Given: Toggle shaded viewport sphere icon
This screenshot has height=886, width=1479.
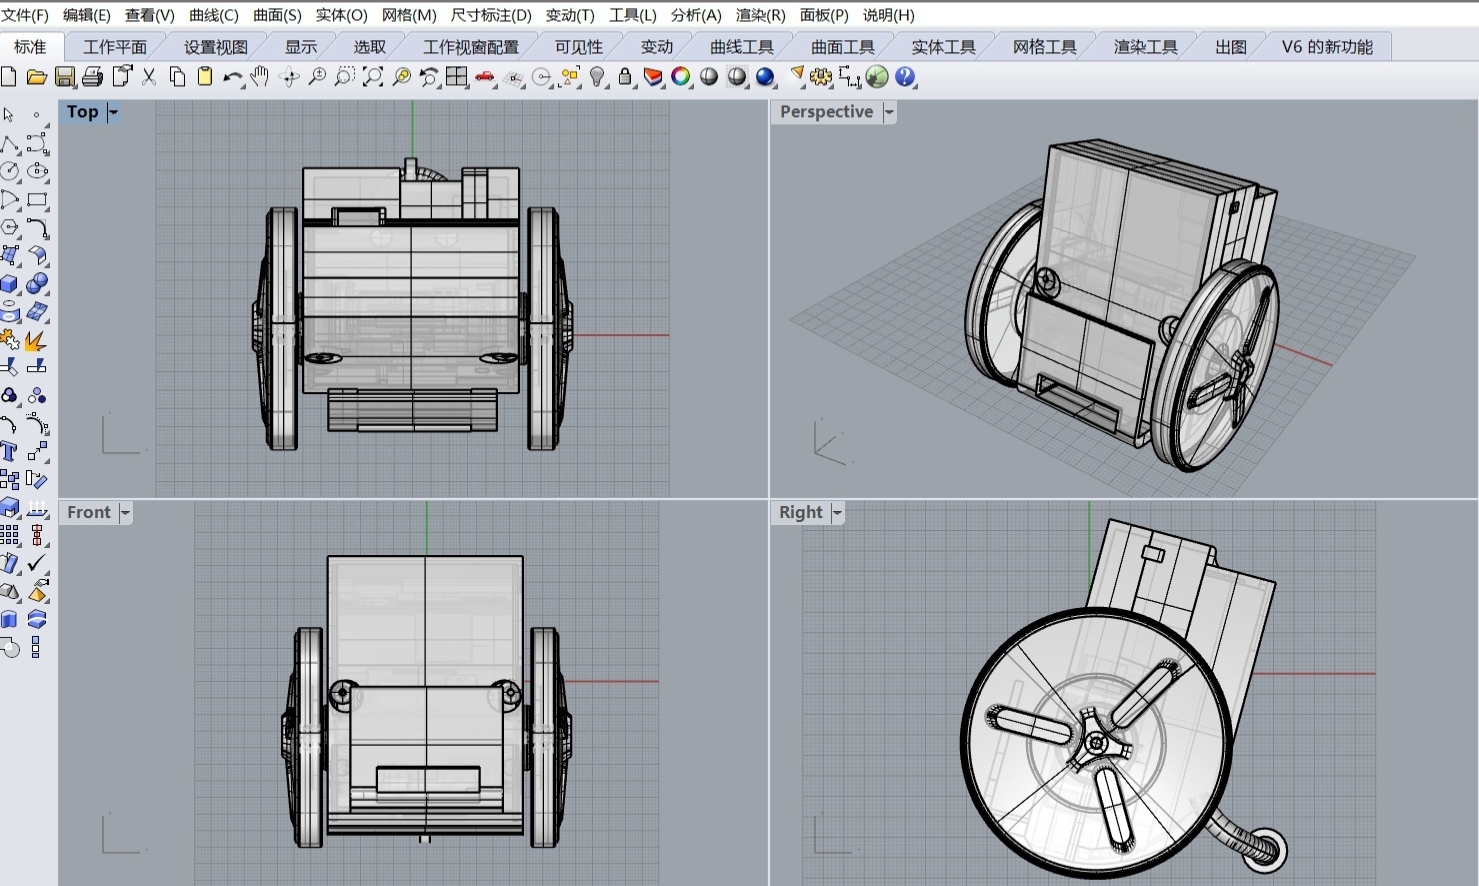Looking at the screenshot, I should pos(709,77).
